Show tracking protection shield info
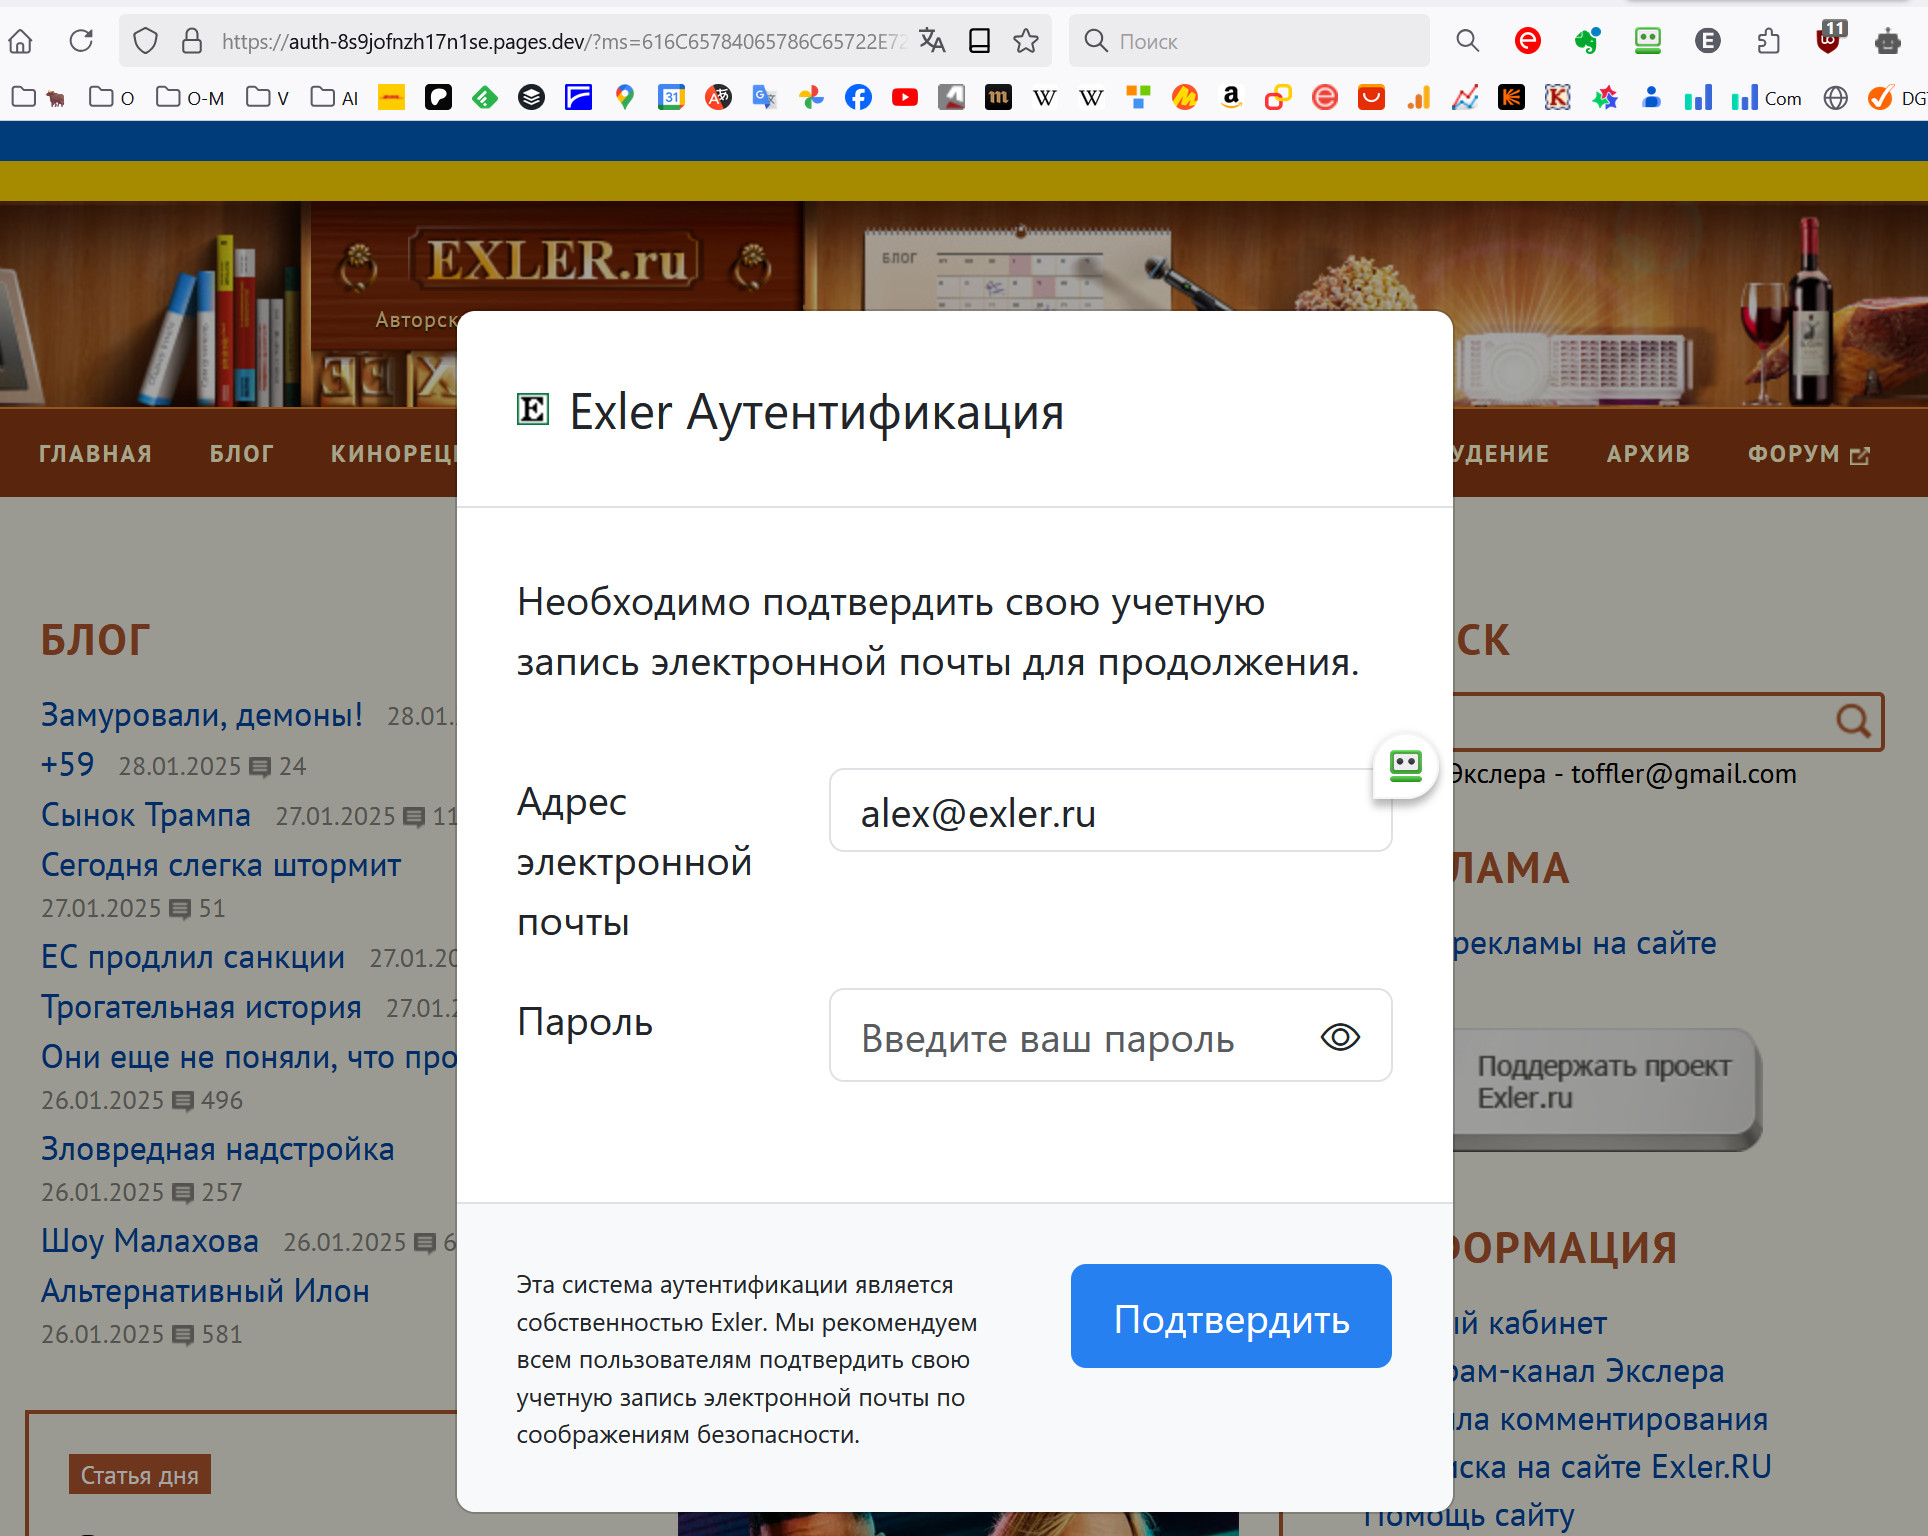Screen dimensions: 1928x1536 [x=146, y=41]
